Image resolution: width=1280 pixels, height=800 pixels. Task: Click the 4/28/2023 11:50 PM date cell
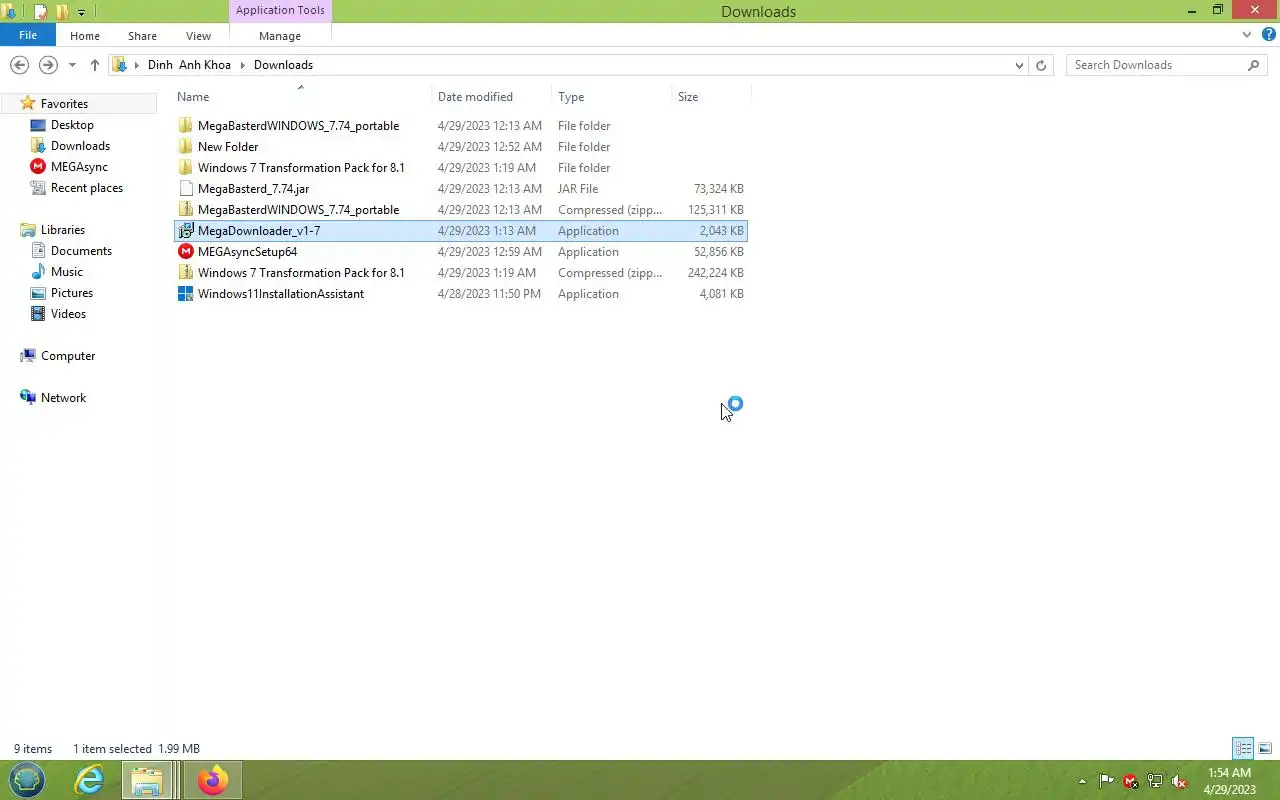click(x=489, y=294)
